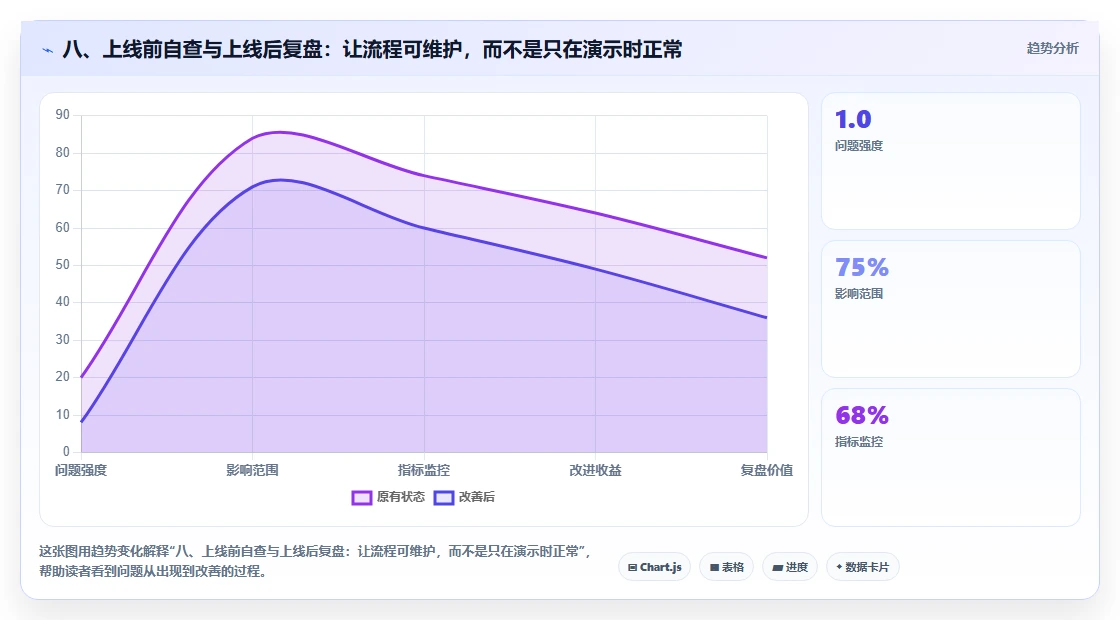Open the 68% 指标监控 stat card
The height and width of the screenshot is (620, 1120).
(x=951, y=457)
